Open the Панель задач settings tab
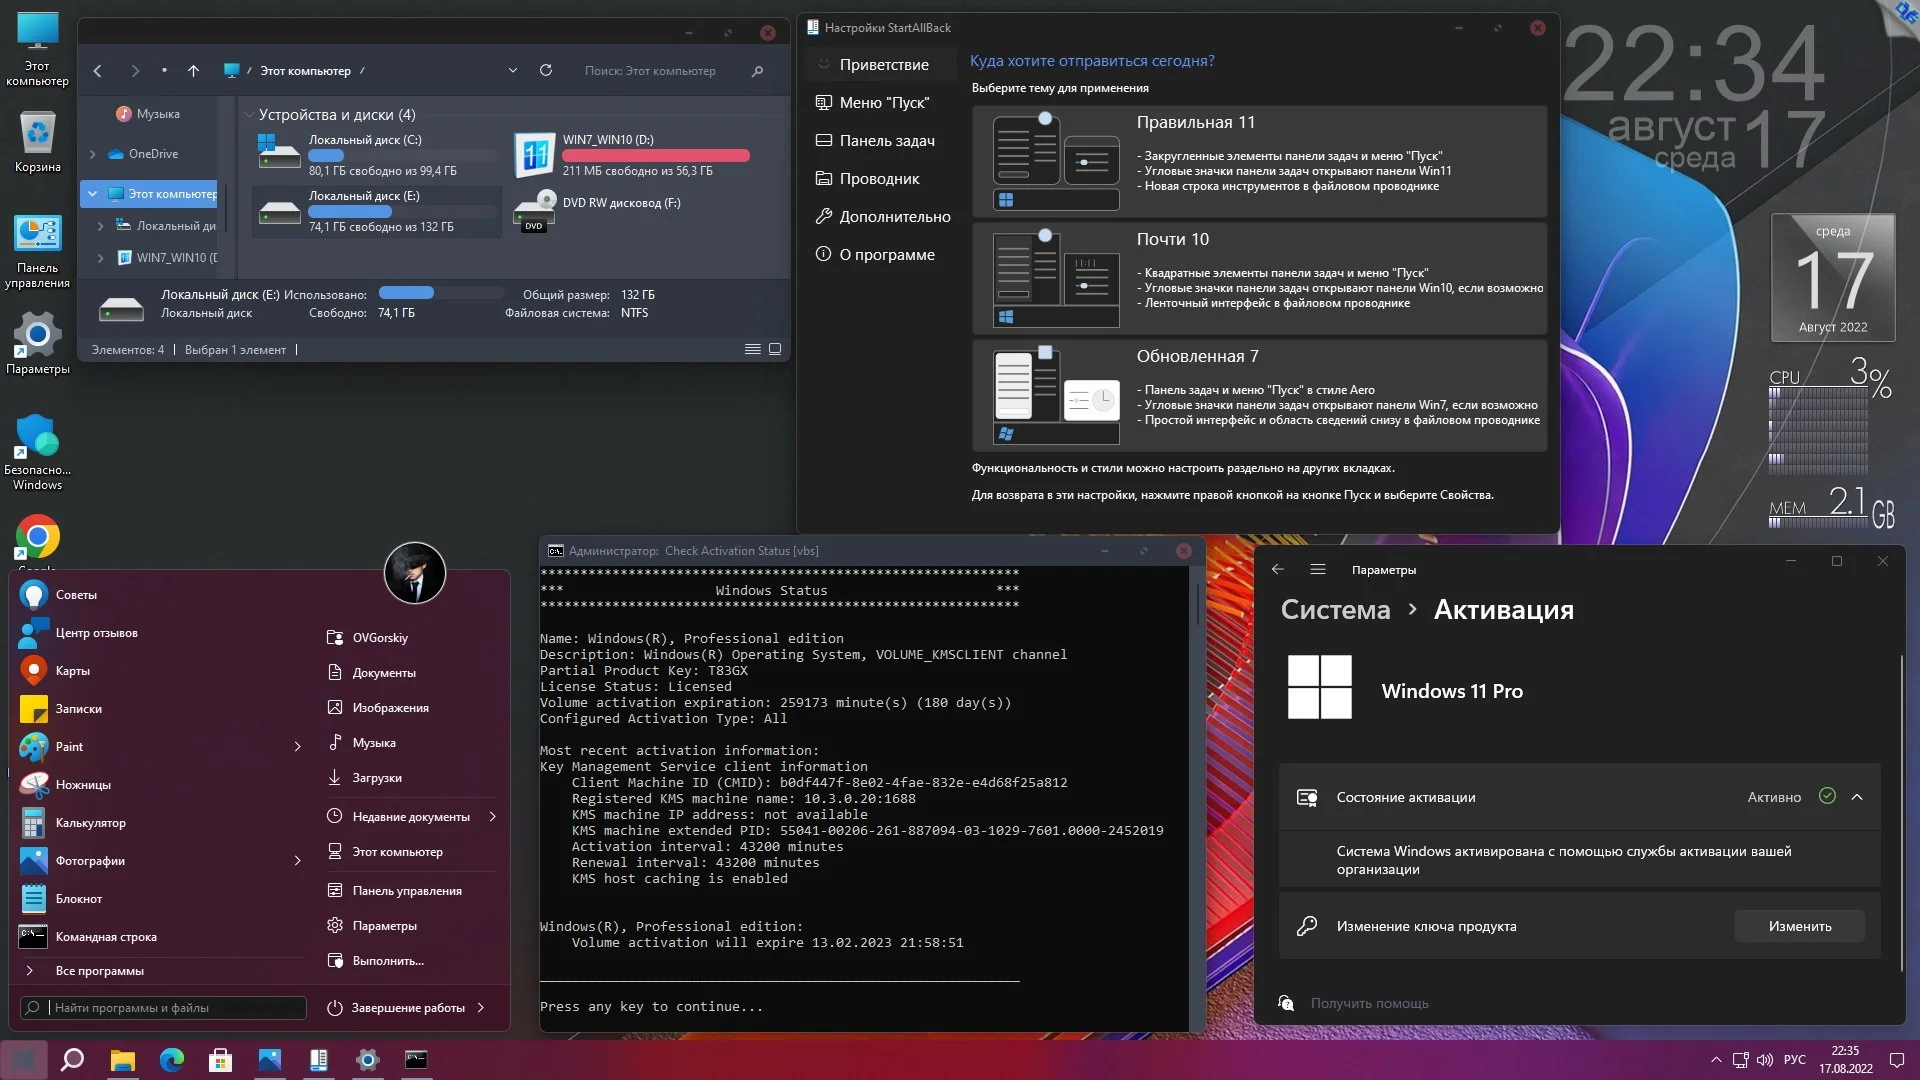1920x1080 pixels. click(886, 141)
